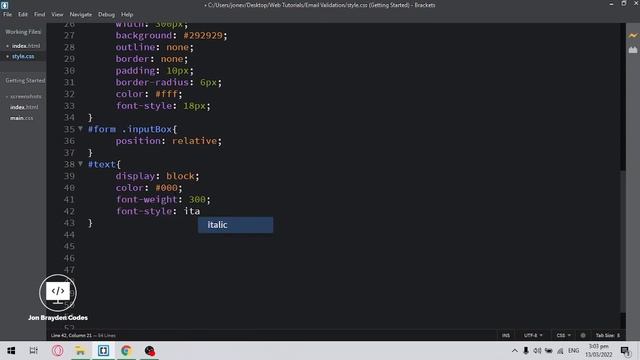Click the Brackets app icon in title bar
This screenshot has height=360, width=640.
pos(4,5)
